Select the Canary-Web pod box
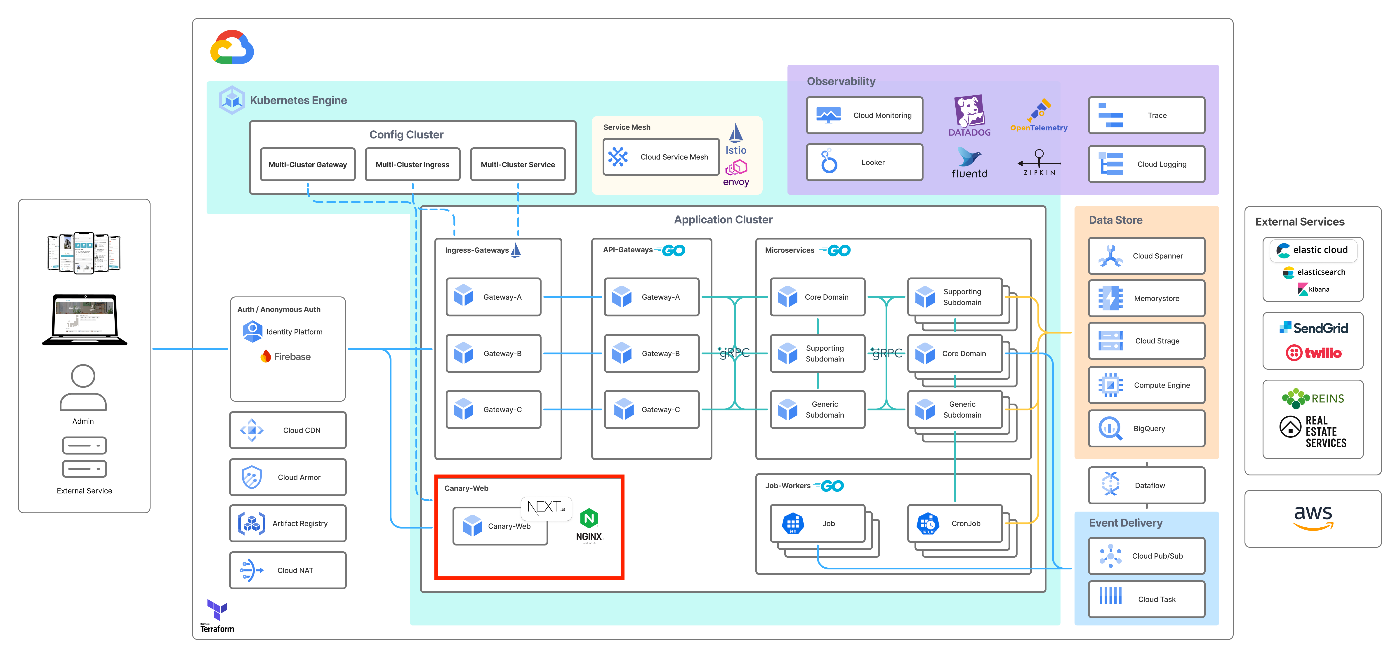This screenshot has width=1400, height=658. pos(500,526)
